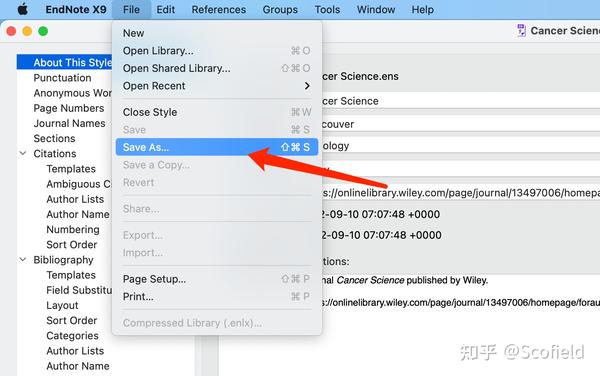The width and height of the screenshot is (600, 376).
Task: Select Author Lists under Citations
Action: (x=75, y=199)
